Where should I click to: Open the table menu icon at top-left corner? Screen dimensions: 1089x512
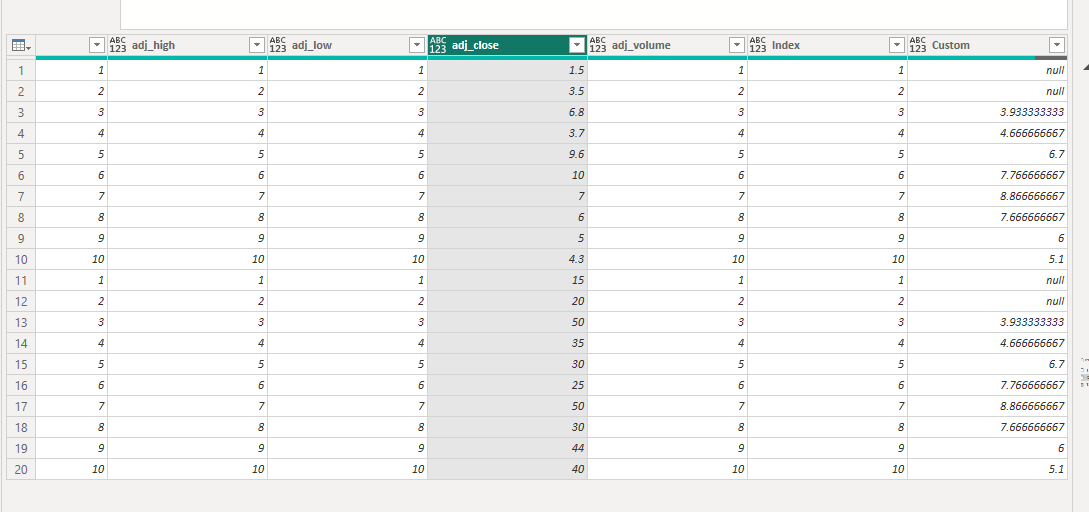click(x=21, y=46)
